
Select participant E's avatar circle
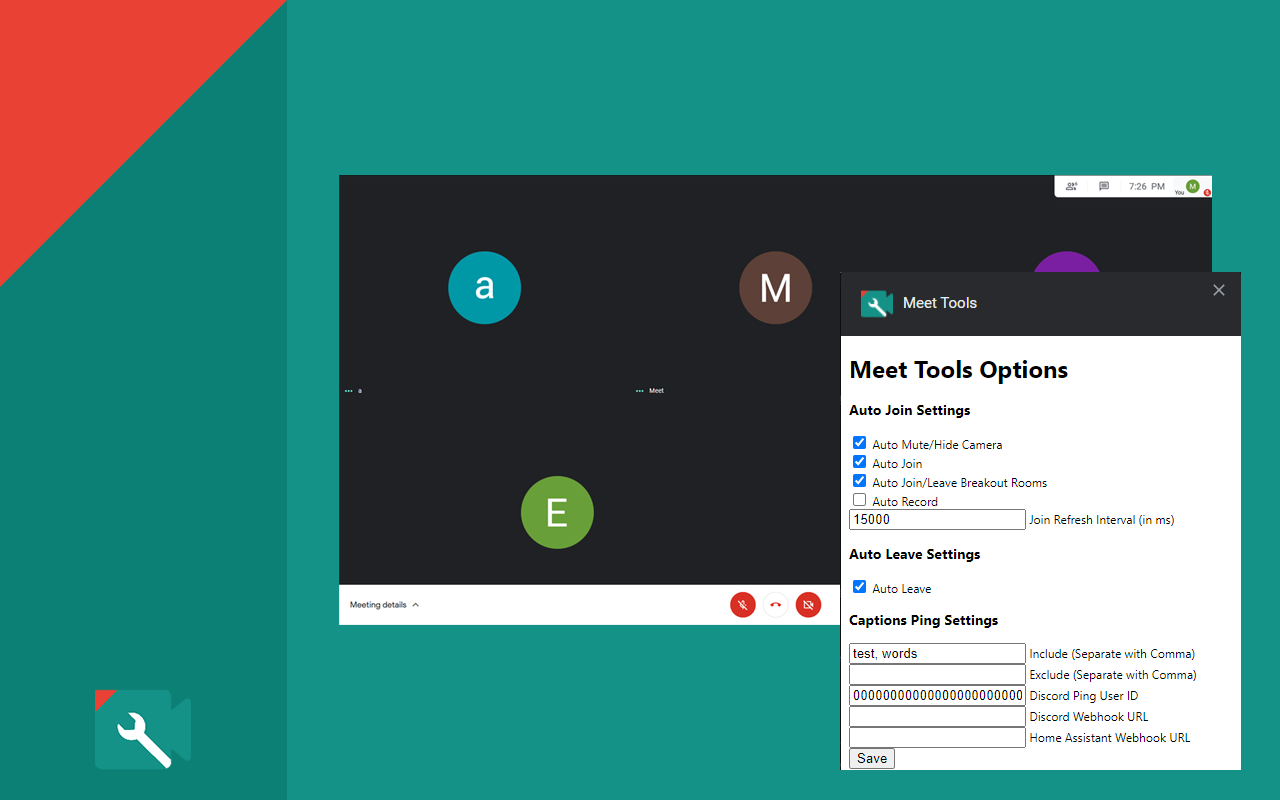point(557,512)
